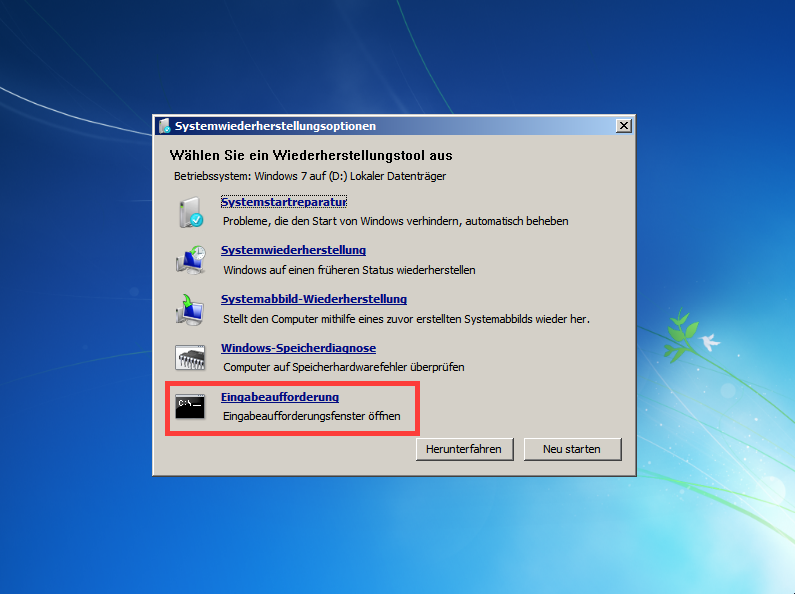795x594 pixels.
Task: Click the memory chip Speicherdiagnose icon
Action: pos(190,357)
